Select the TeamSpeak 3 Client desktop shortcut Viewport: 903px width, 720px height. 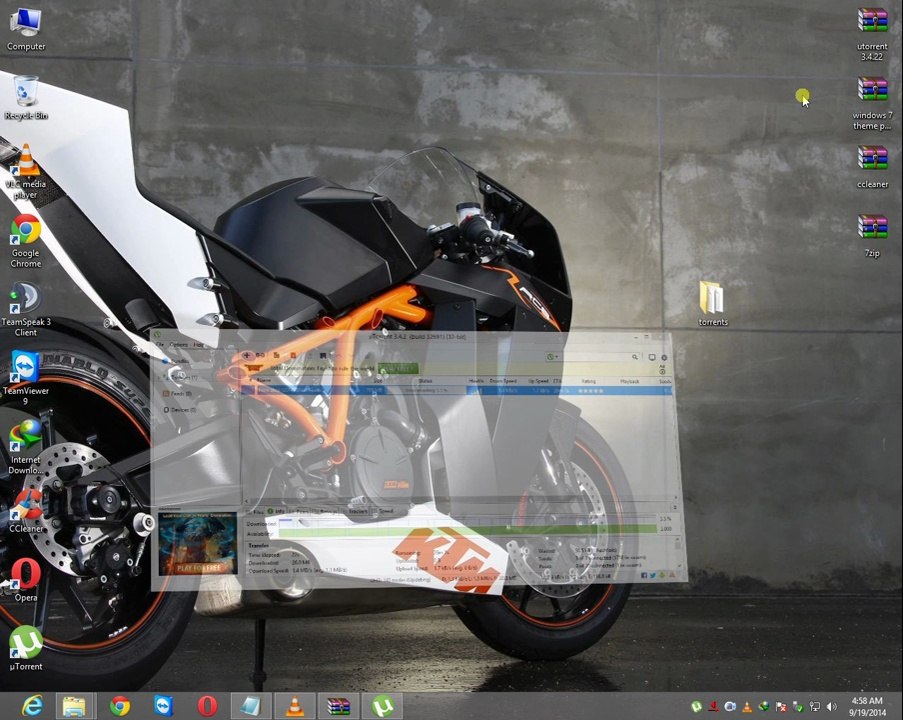[26, 309]
